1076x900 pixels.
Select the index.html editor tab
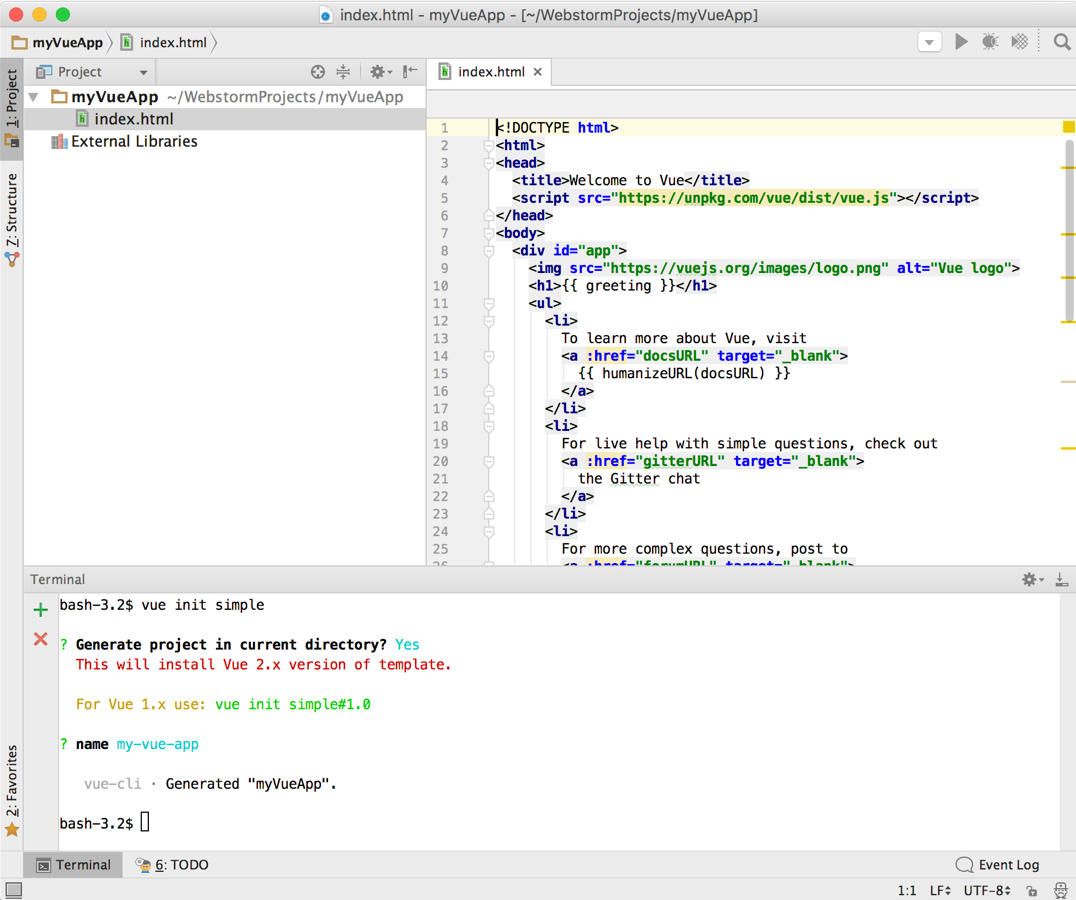tap(490, 72)
